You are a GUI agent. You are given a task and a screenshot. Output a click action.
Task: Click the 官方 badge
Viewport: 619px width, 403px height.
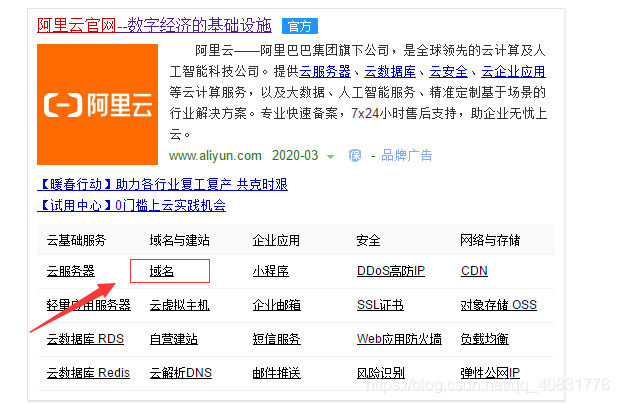[x=300, y=26]
